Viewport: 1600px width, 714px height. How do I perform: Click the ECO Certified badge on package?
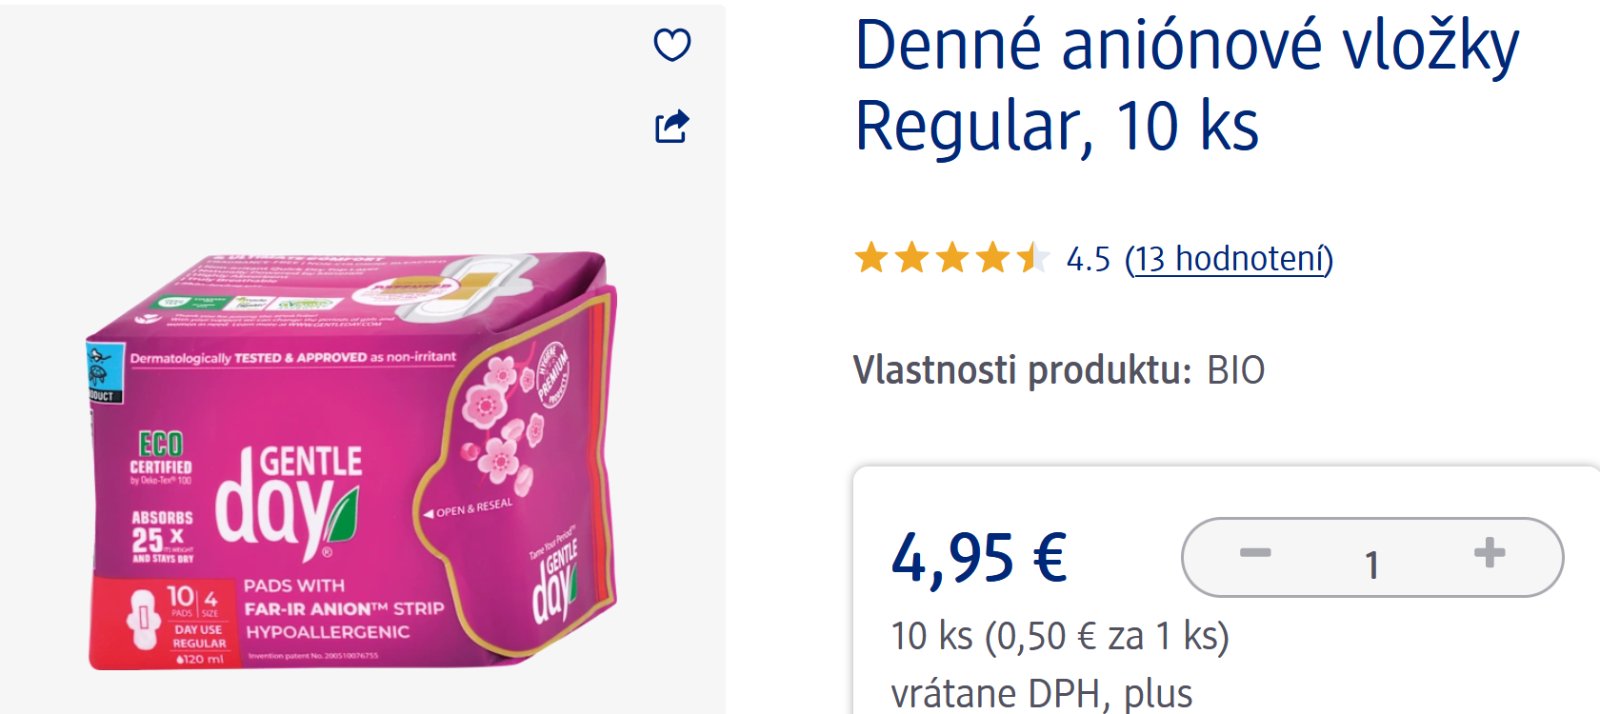pos(161,456)
